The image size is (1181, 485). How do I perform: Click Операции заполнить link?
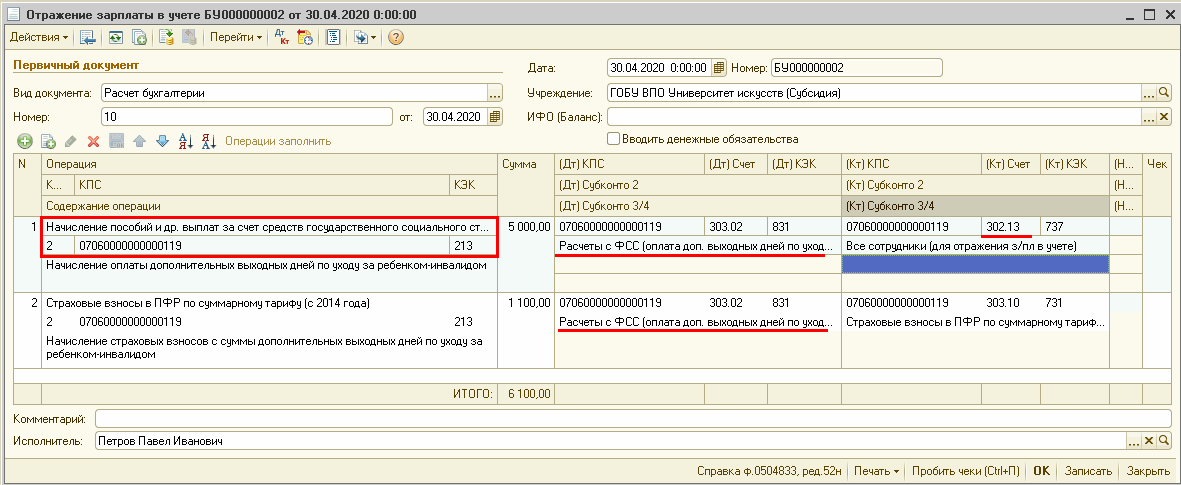tap(278, 141)
